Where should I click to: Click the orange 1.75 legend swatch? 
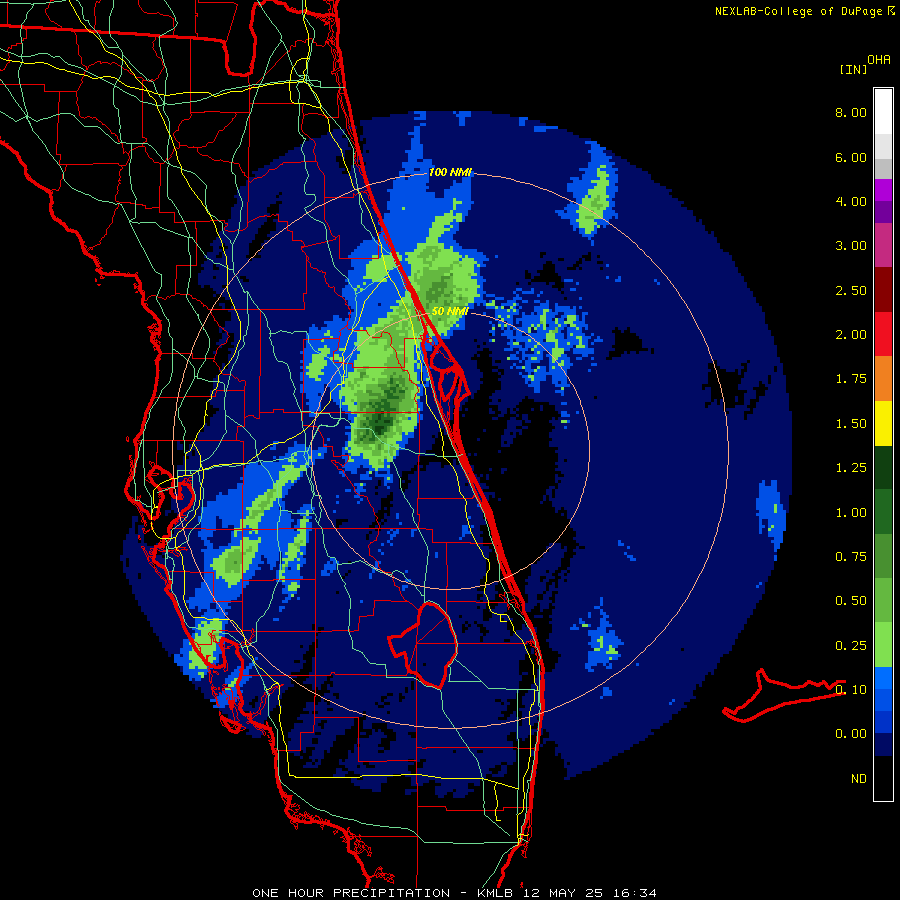(x=883, y=379)
